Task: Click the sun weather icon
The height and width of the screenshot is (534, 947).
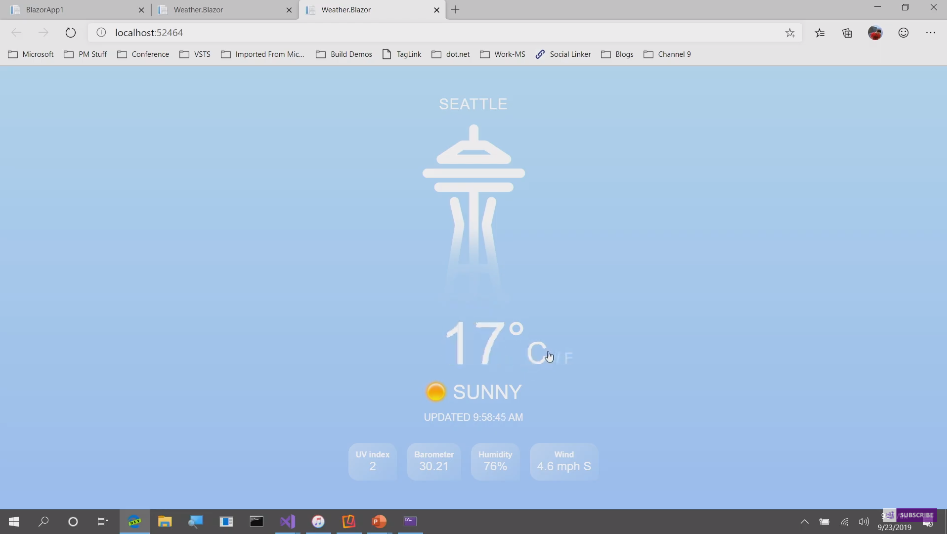Action: click(435, 392)
